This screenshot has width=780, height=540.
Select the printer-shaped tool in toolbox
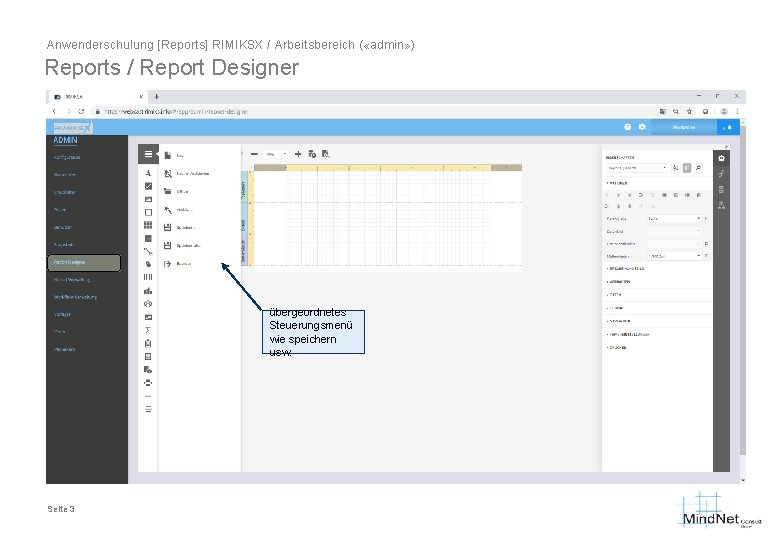(148, 383)
